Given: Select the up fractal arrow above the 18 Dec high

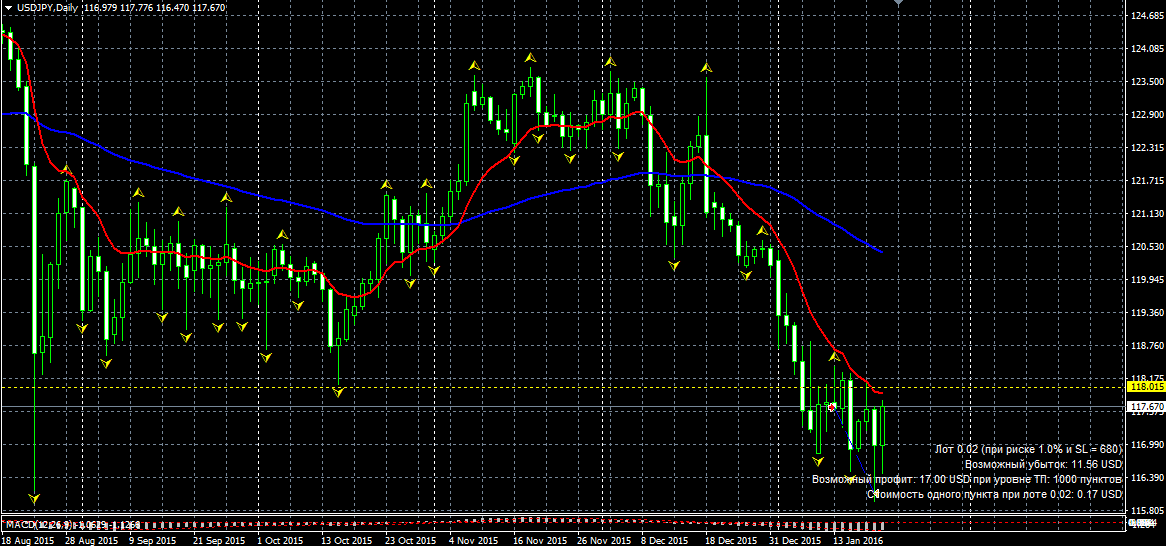Looking at the screenshot, I should [706, 68].
